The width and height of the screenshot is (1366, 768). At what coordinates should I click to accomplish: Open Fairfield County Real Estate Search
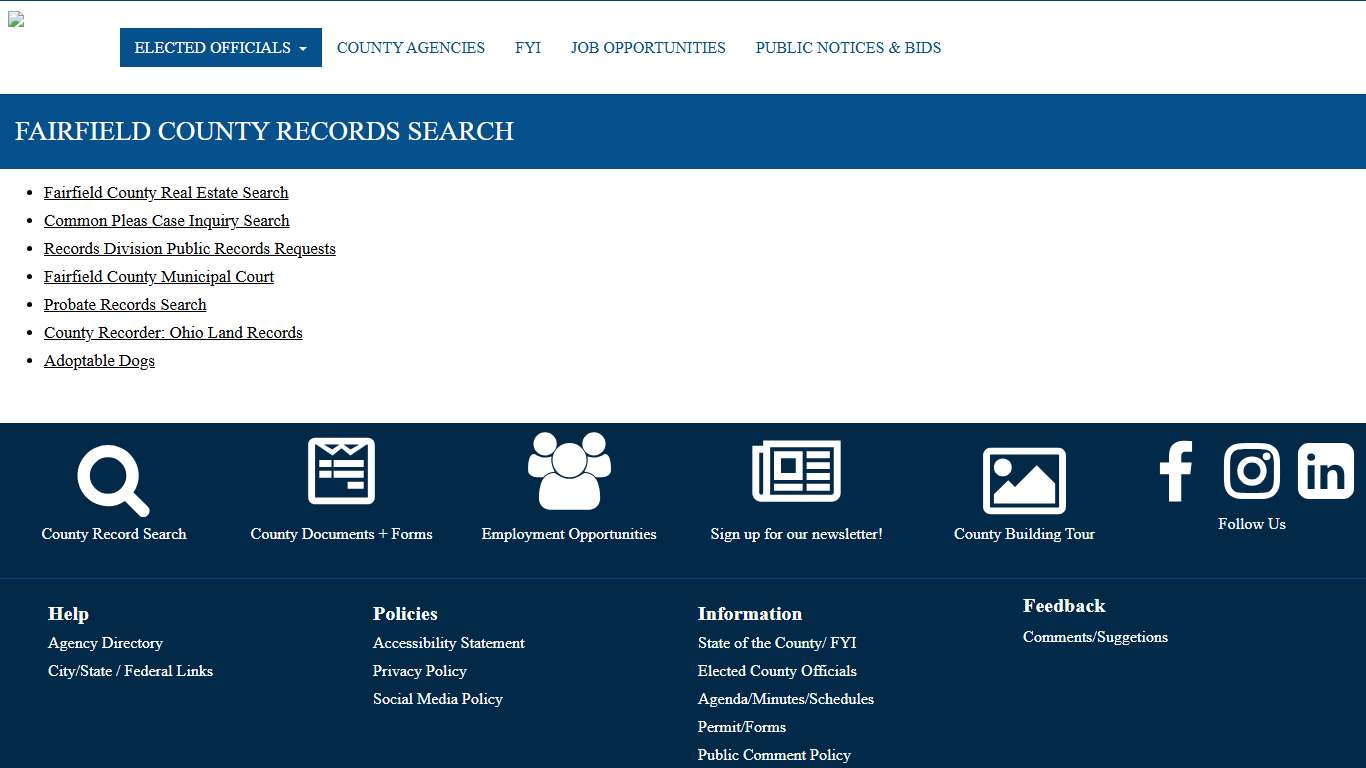(166, 192)
